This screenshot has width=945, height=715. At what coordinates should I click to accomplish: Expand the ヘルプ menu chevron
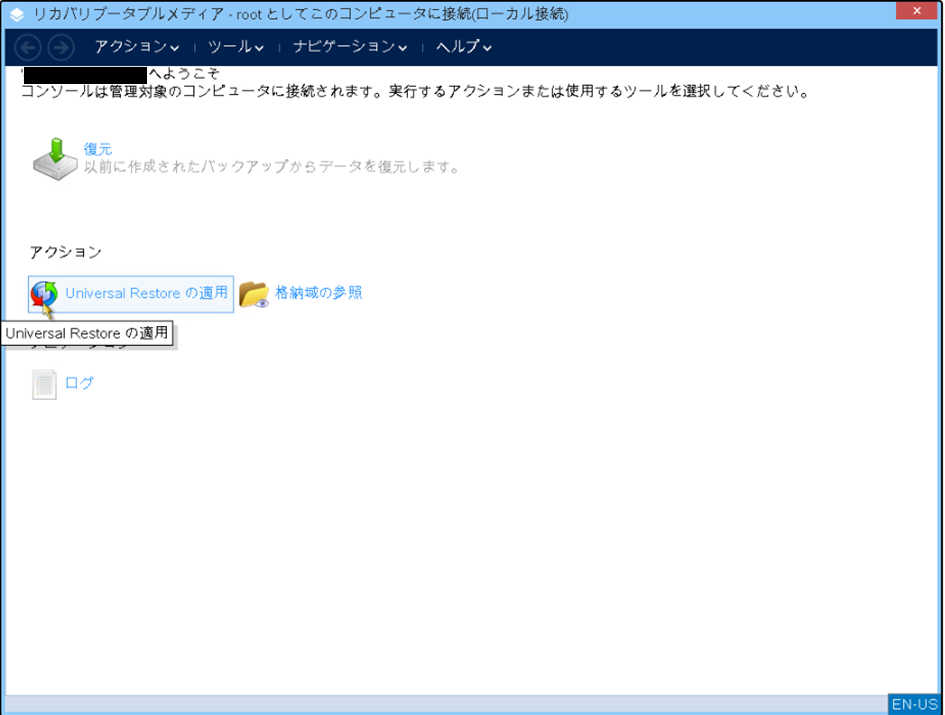point(487,48)
